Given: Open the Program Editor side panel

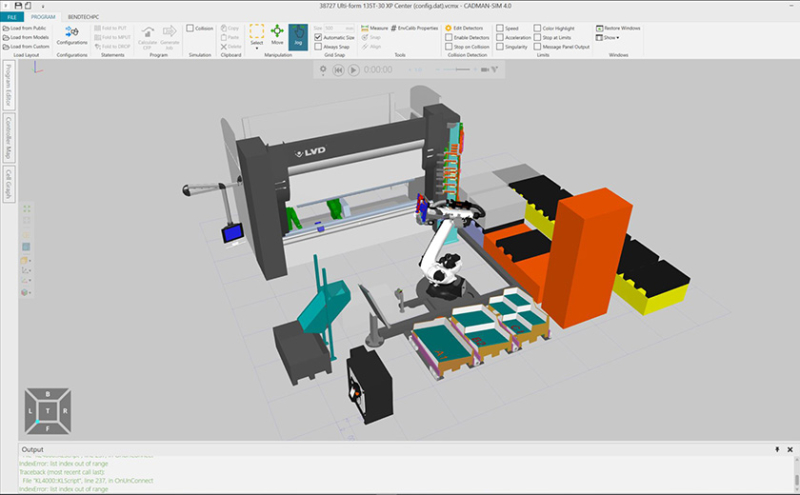Looking at the screenshot, I should coord(8,86).
